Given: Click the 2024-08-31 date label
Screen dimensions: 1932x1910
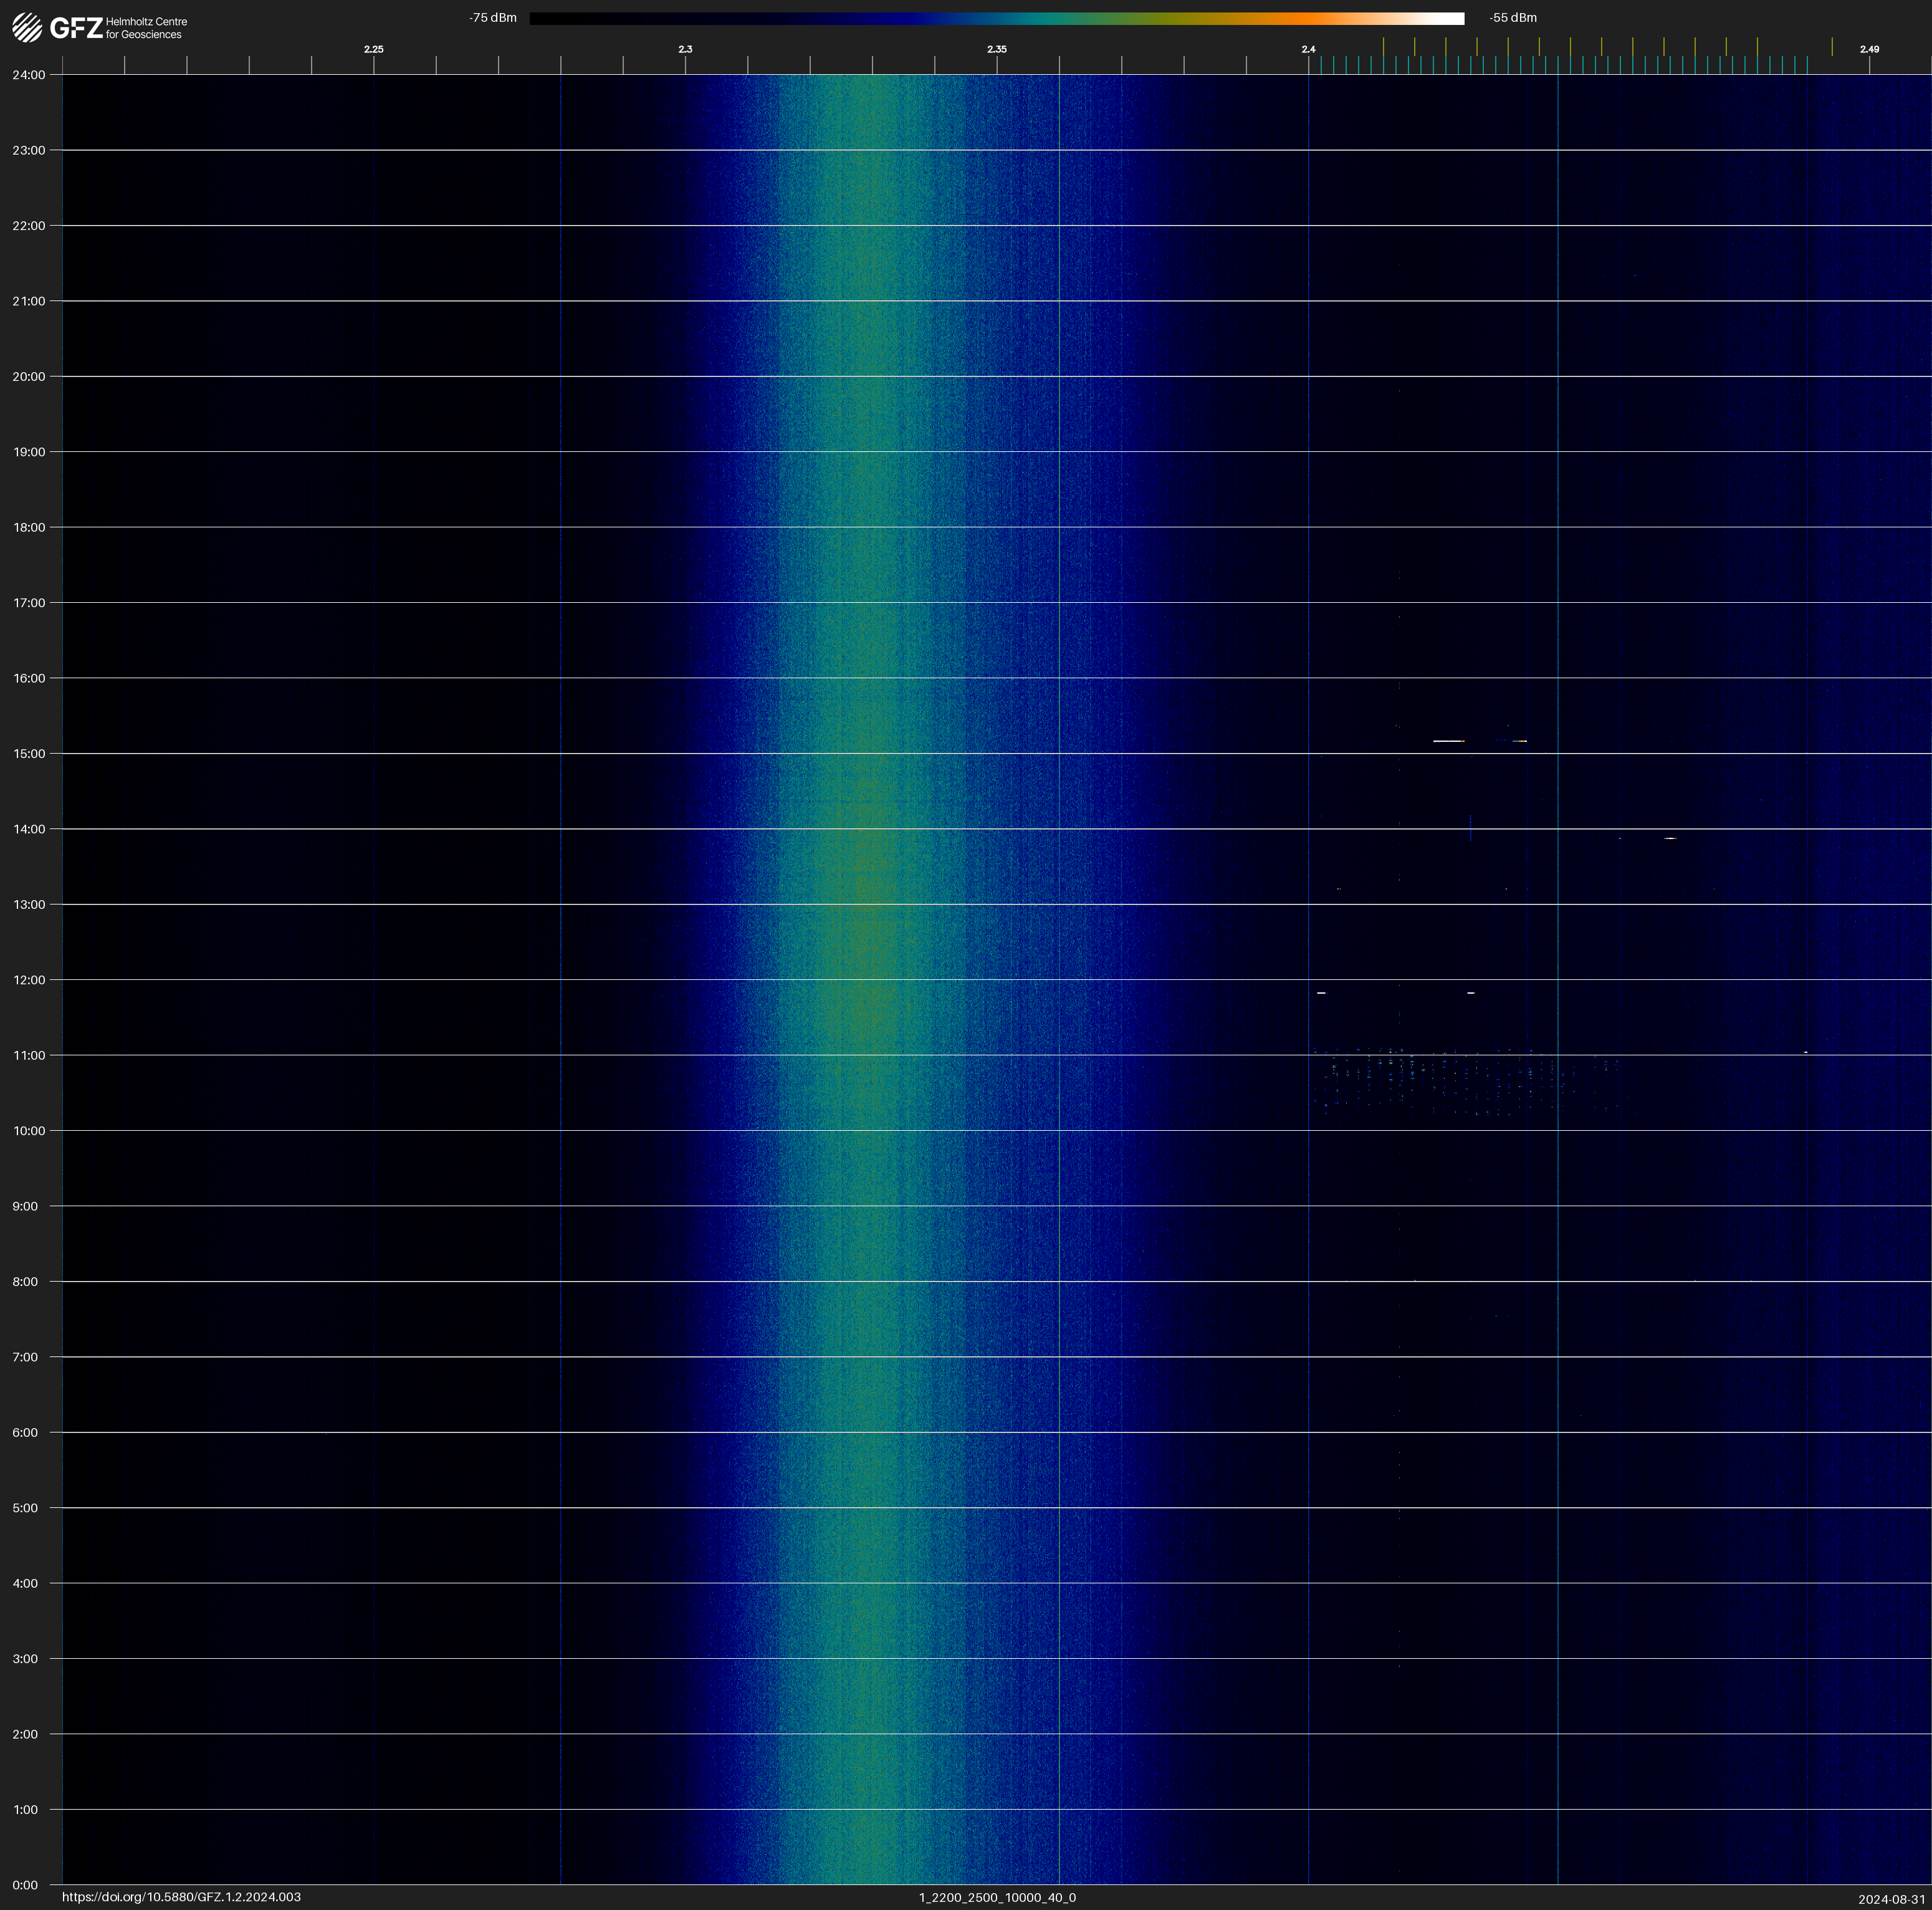Looking at the screenshot, I should coord(1891,1898).
